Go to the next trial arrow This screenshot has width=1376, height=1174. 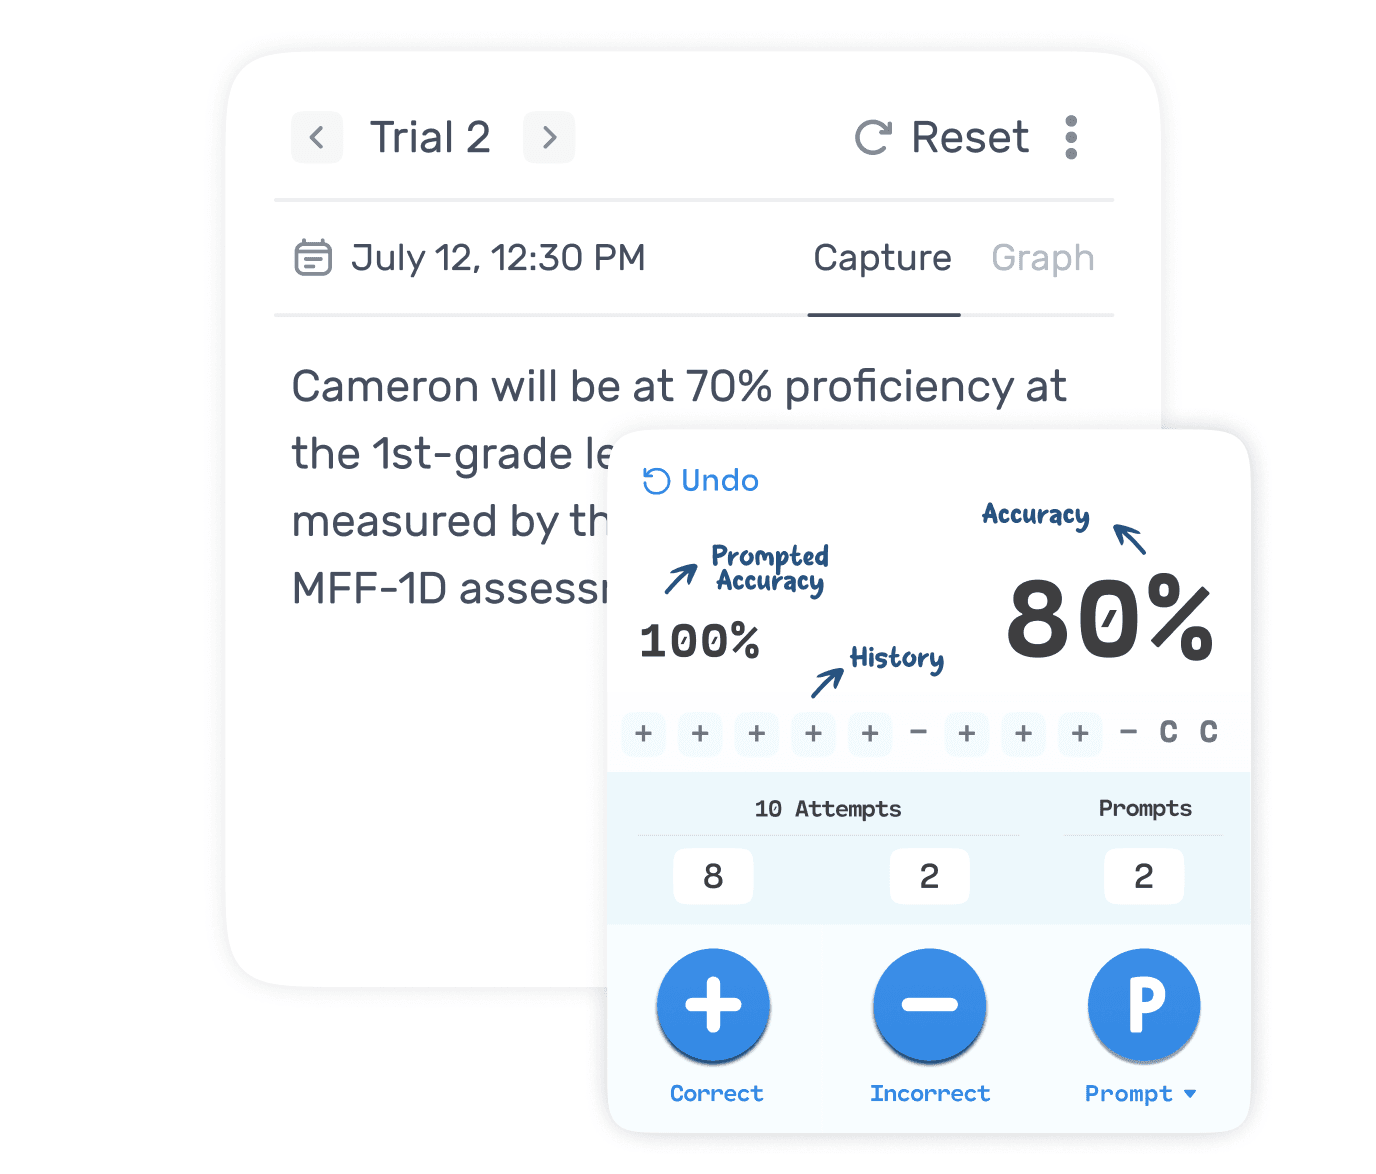point(549,137)
